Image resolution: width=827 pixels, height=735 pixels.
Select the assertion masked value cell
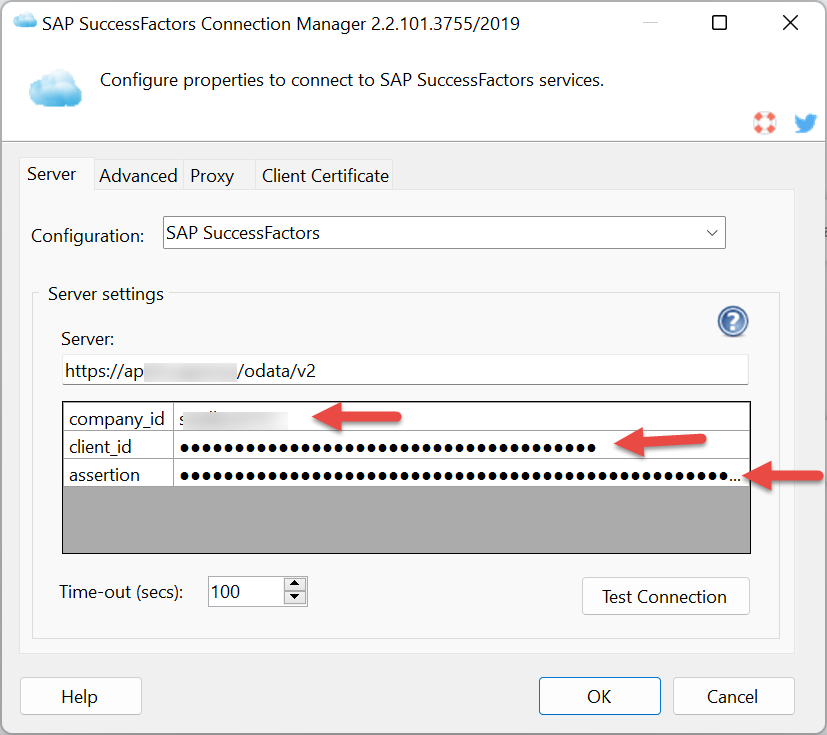(461, 474)
